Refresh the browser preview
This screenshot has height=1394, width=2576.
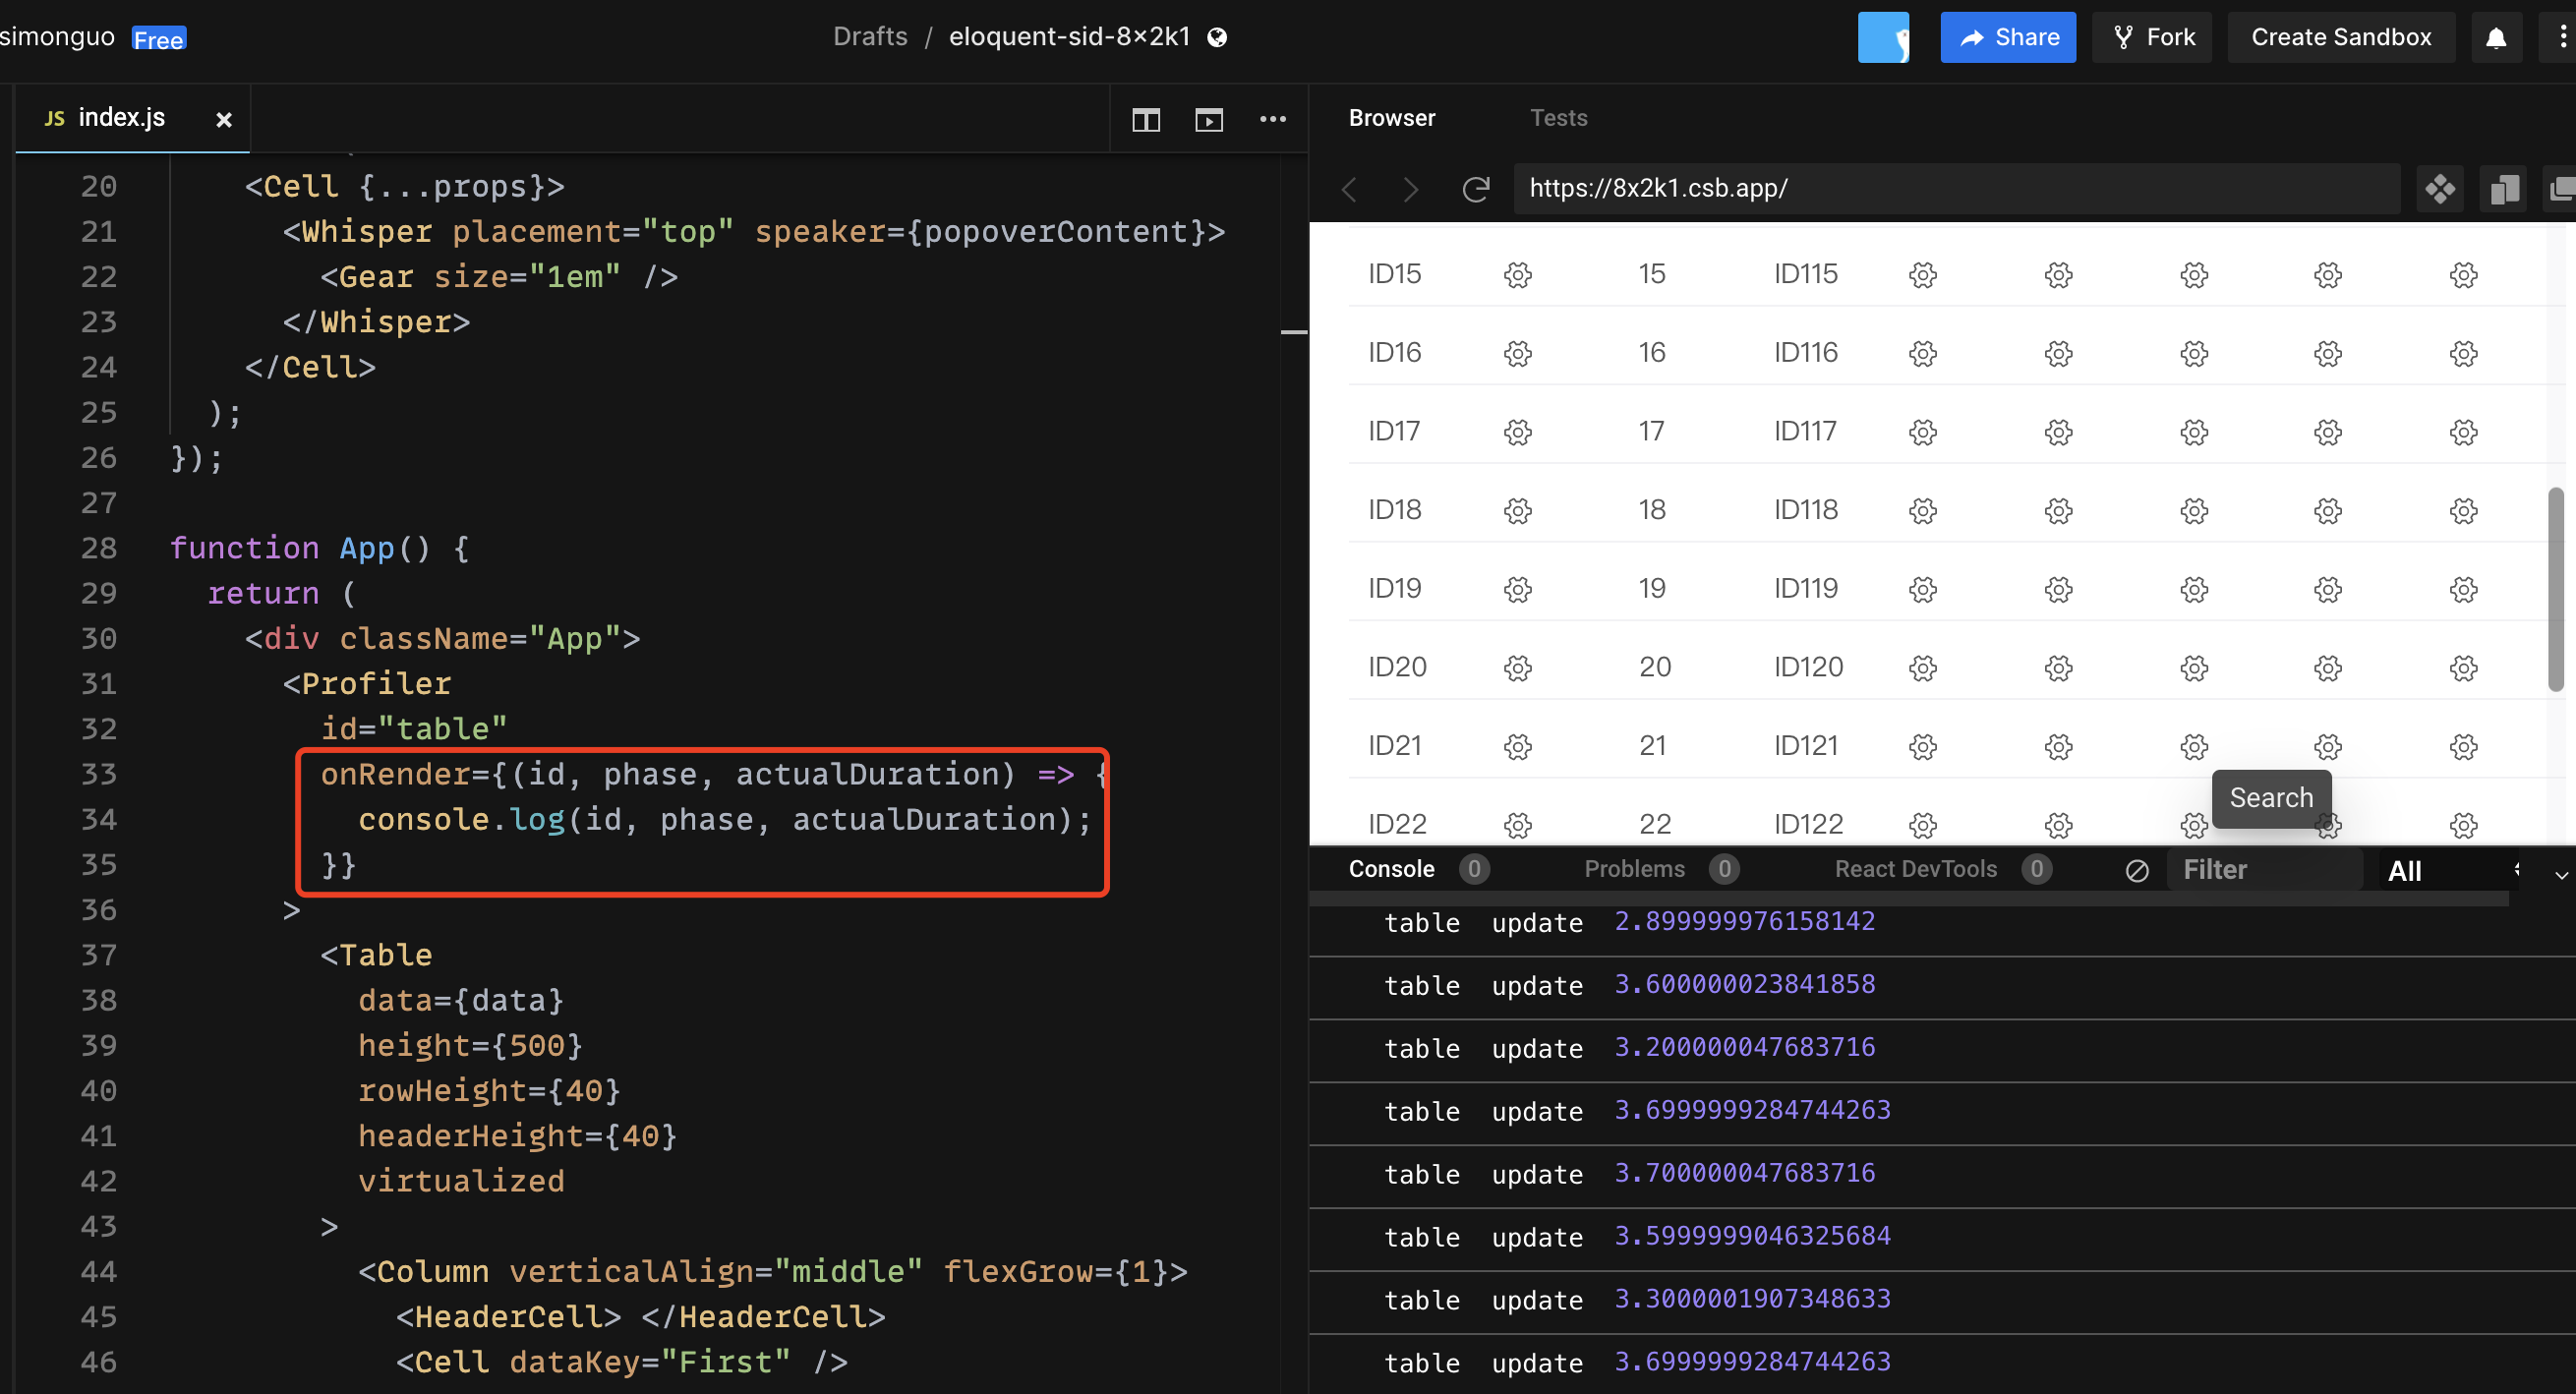1475,189
